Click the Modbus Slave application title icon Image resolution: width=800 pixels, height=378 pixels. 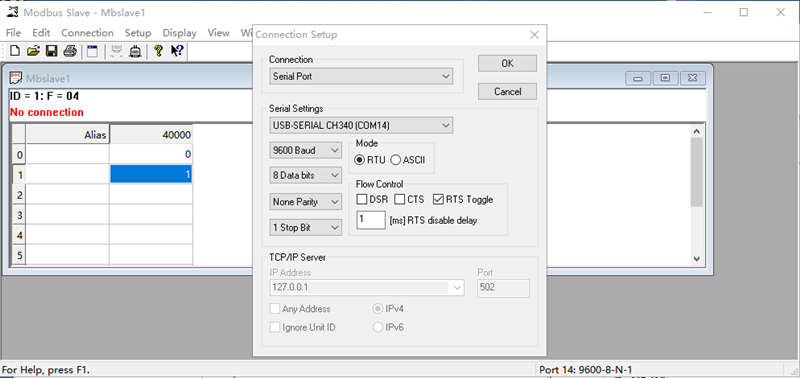pos(12,12)
